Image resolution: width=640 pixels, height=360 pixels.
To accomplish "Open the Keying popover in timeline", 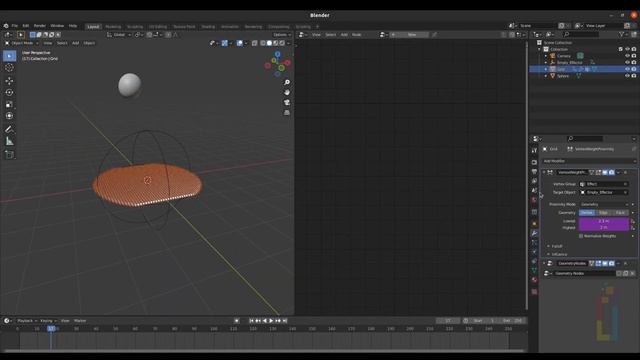I will (x=48, y=321).
